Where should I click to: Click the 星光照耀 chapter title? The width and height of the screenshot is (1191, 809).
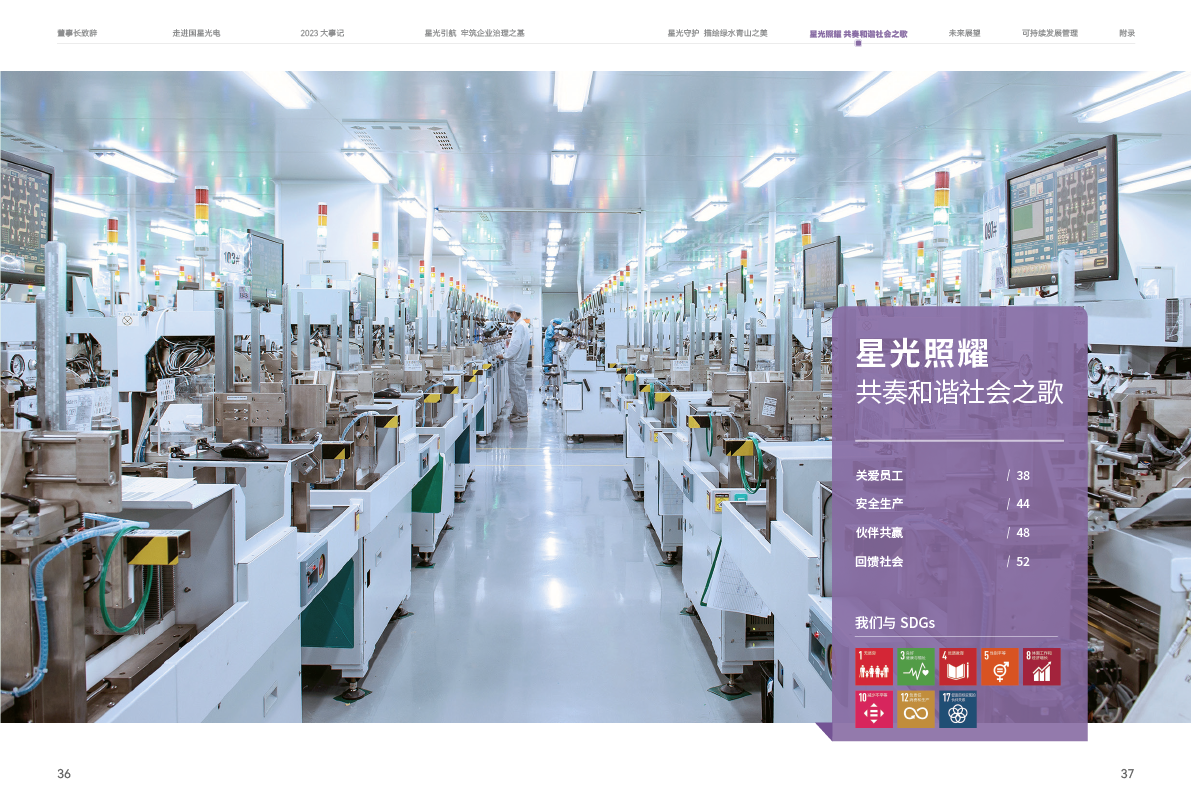(x=922, y=353)
